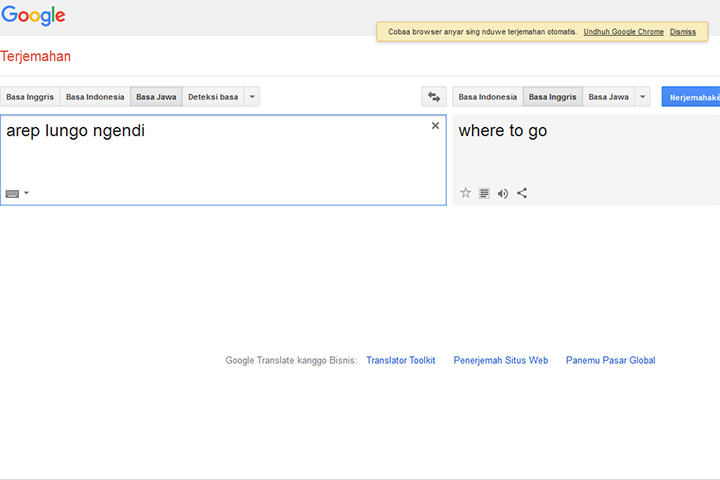
Task: Click the listen speaker icon
Action: [503, 193]
